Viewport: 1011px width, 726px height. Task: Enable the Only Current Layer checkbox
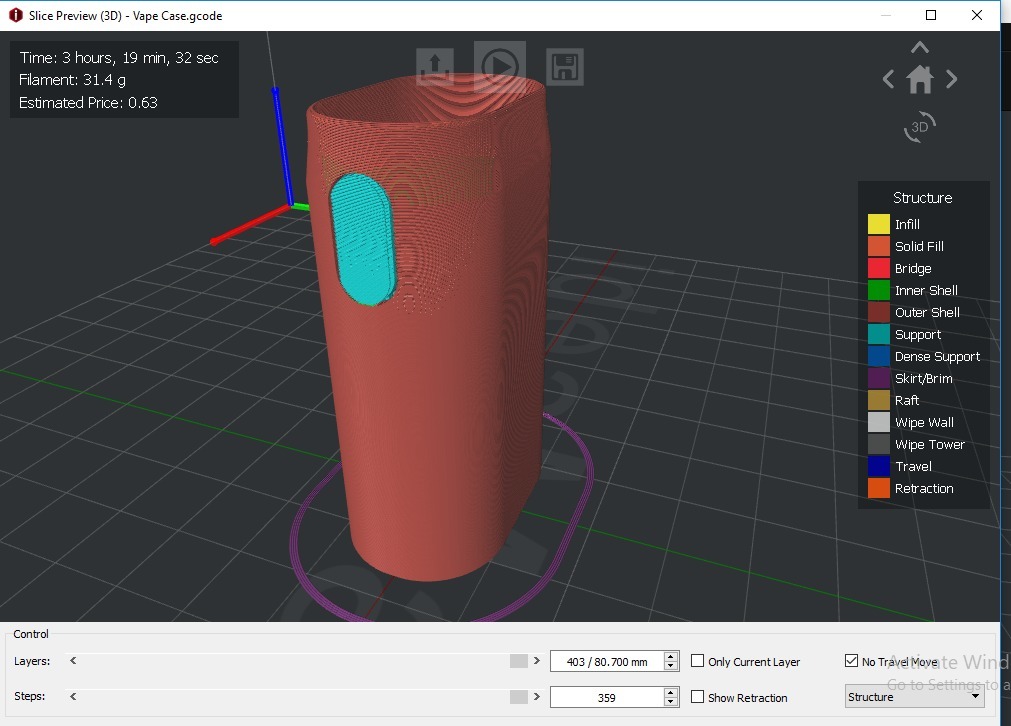tap(697, 661)
